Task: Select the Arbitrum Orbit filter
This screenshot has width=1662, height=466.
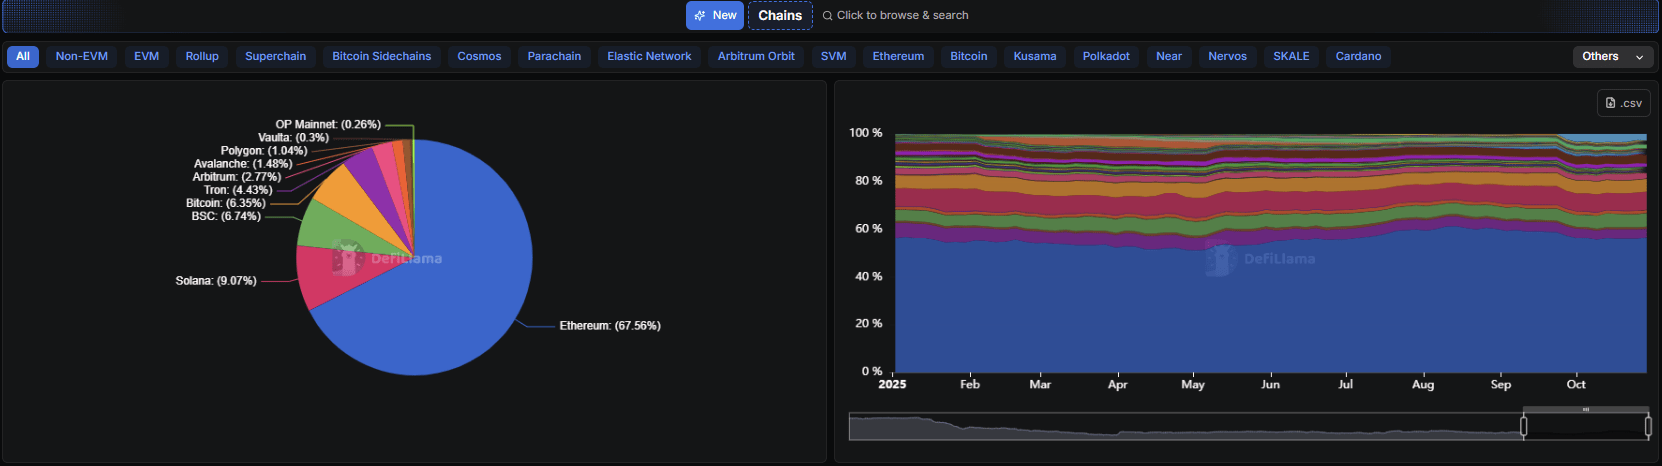Action: click(756, 56)
